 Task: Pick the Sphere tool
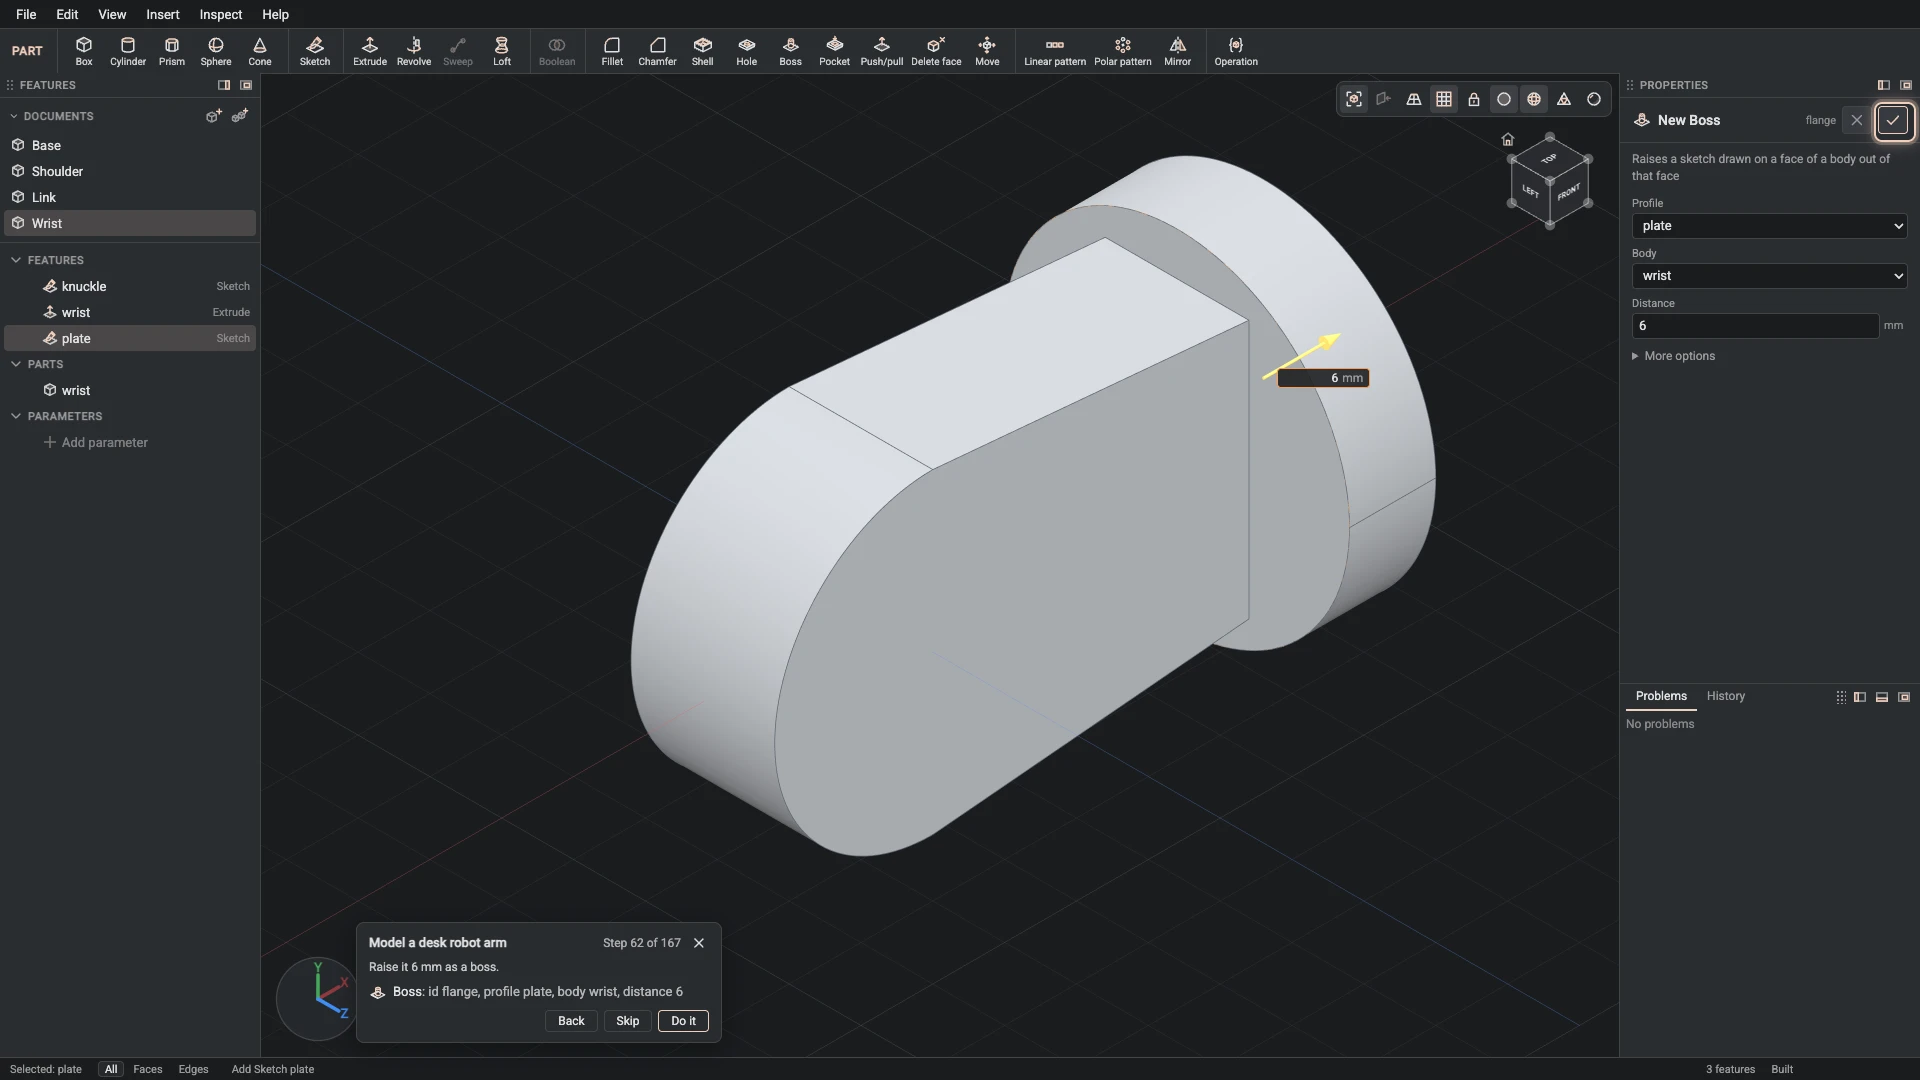(216, 51)
